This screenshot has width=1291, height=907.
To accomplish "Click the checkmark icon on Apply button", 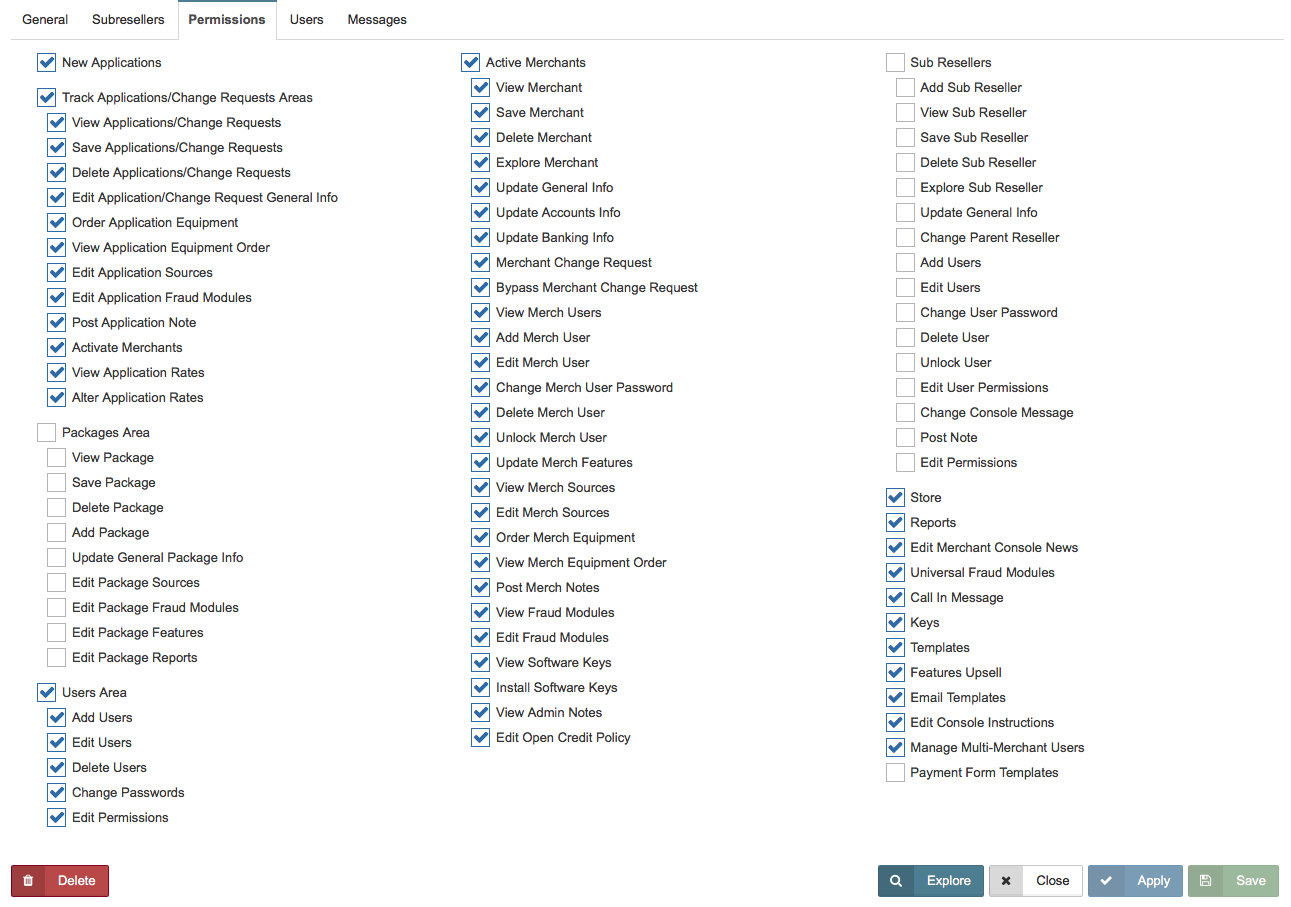I will (1105, 881).
